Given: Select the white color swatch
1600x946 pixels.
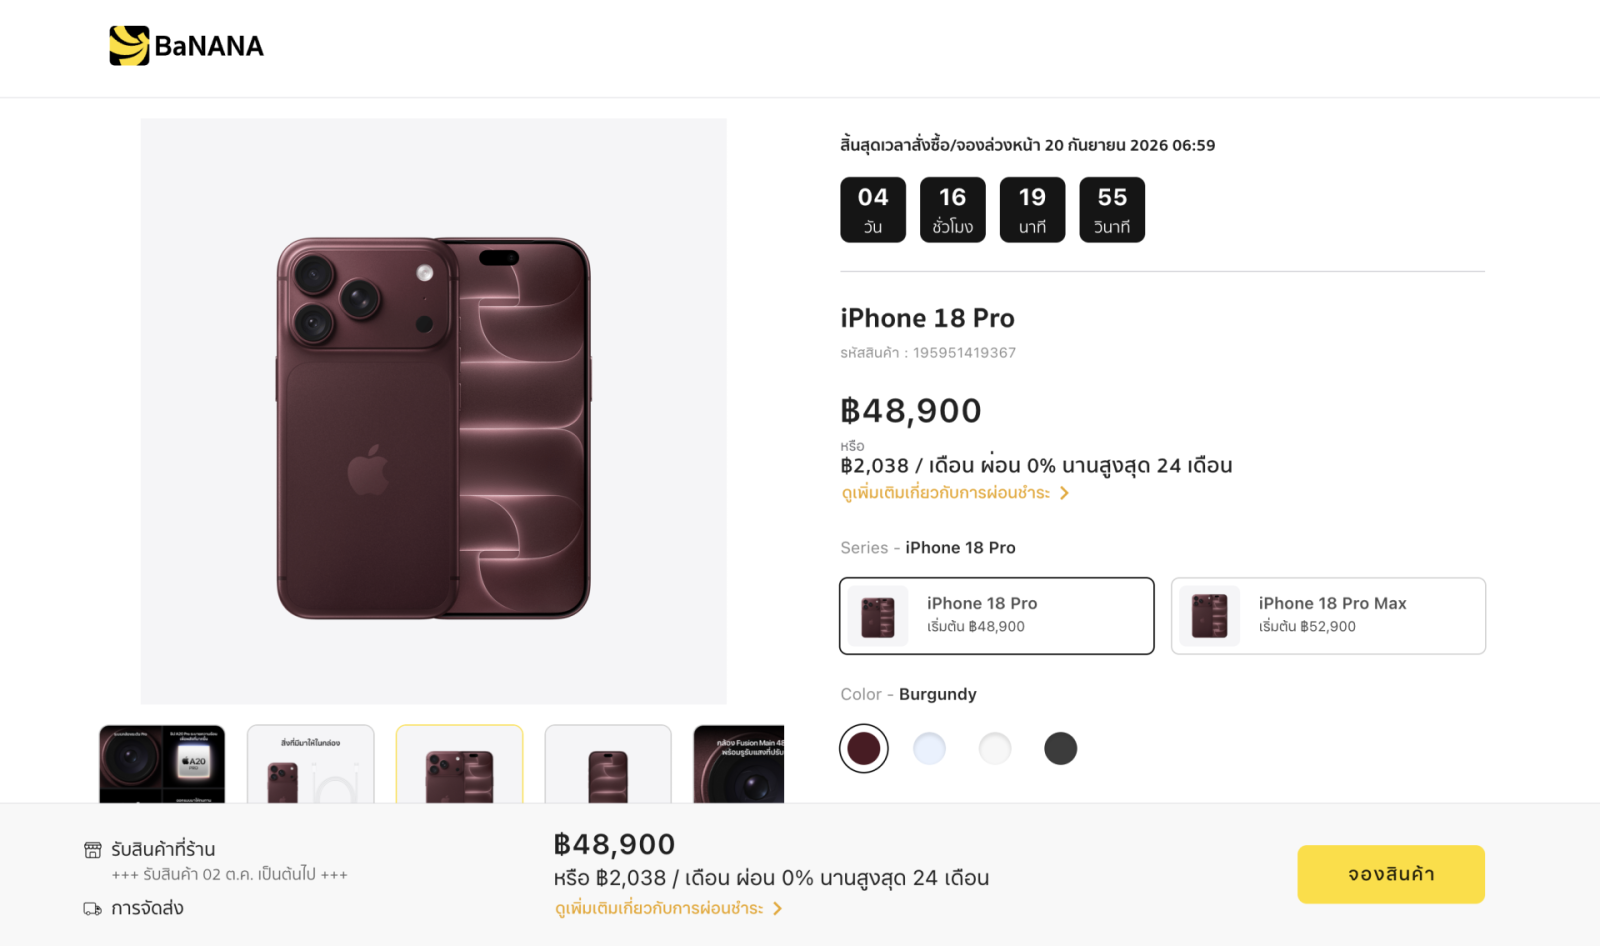Looking at the screenshot, I should [x=995, y=748].
